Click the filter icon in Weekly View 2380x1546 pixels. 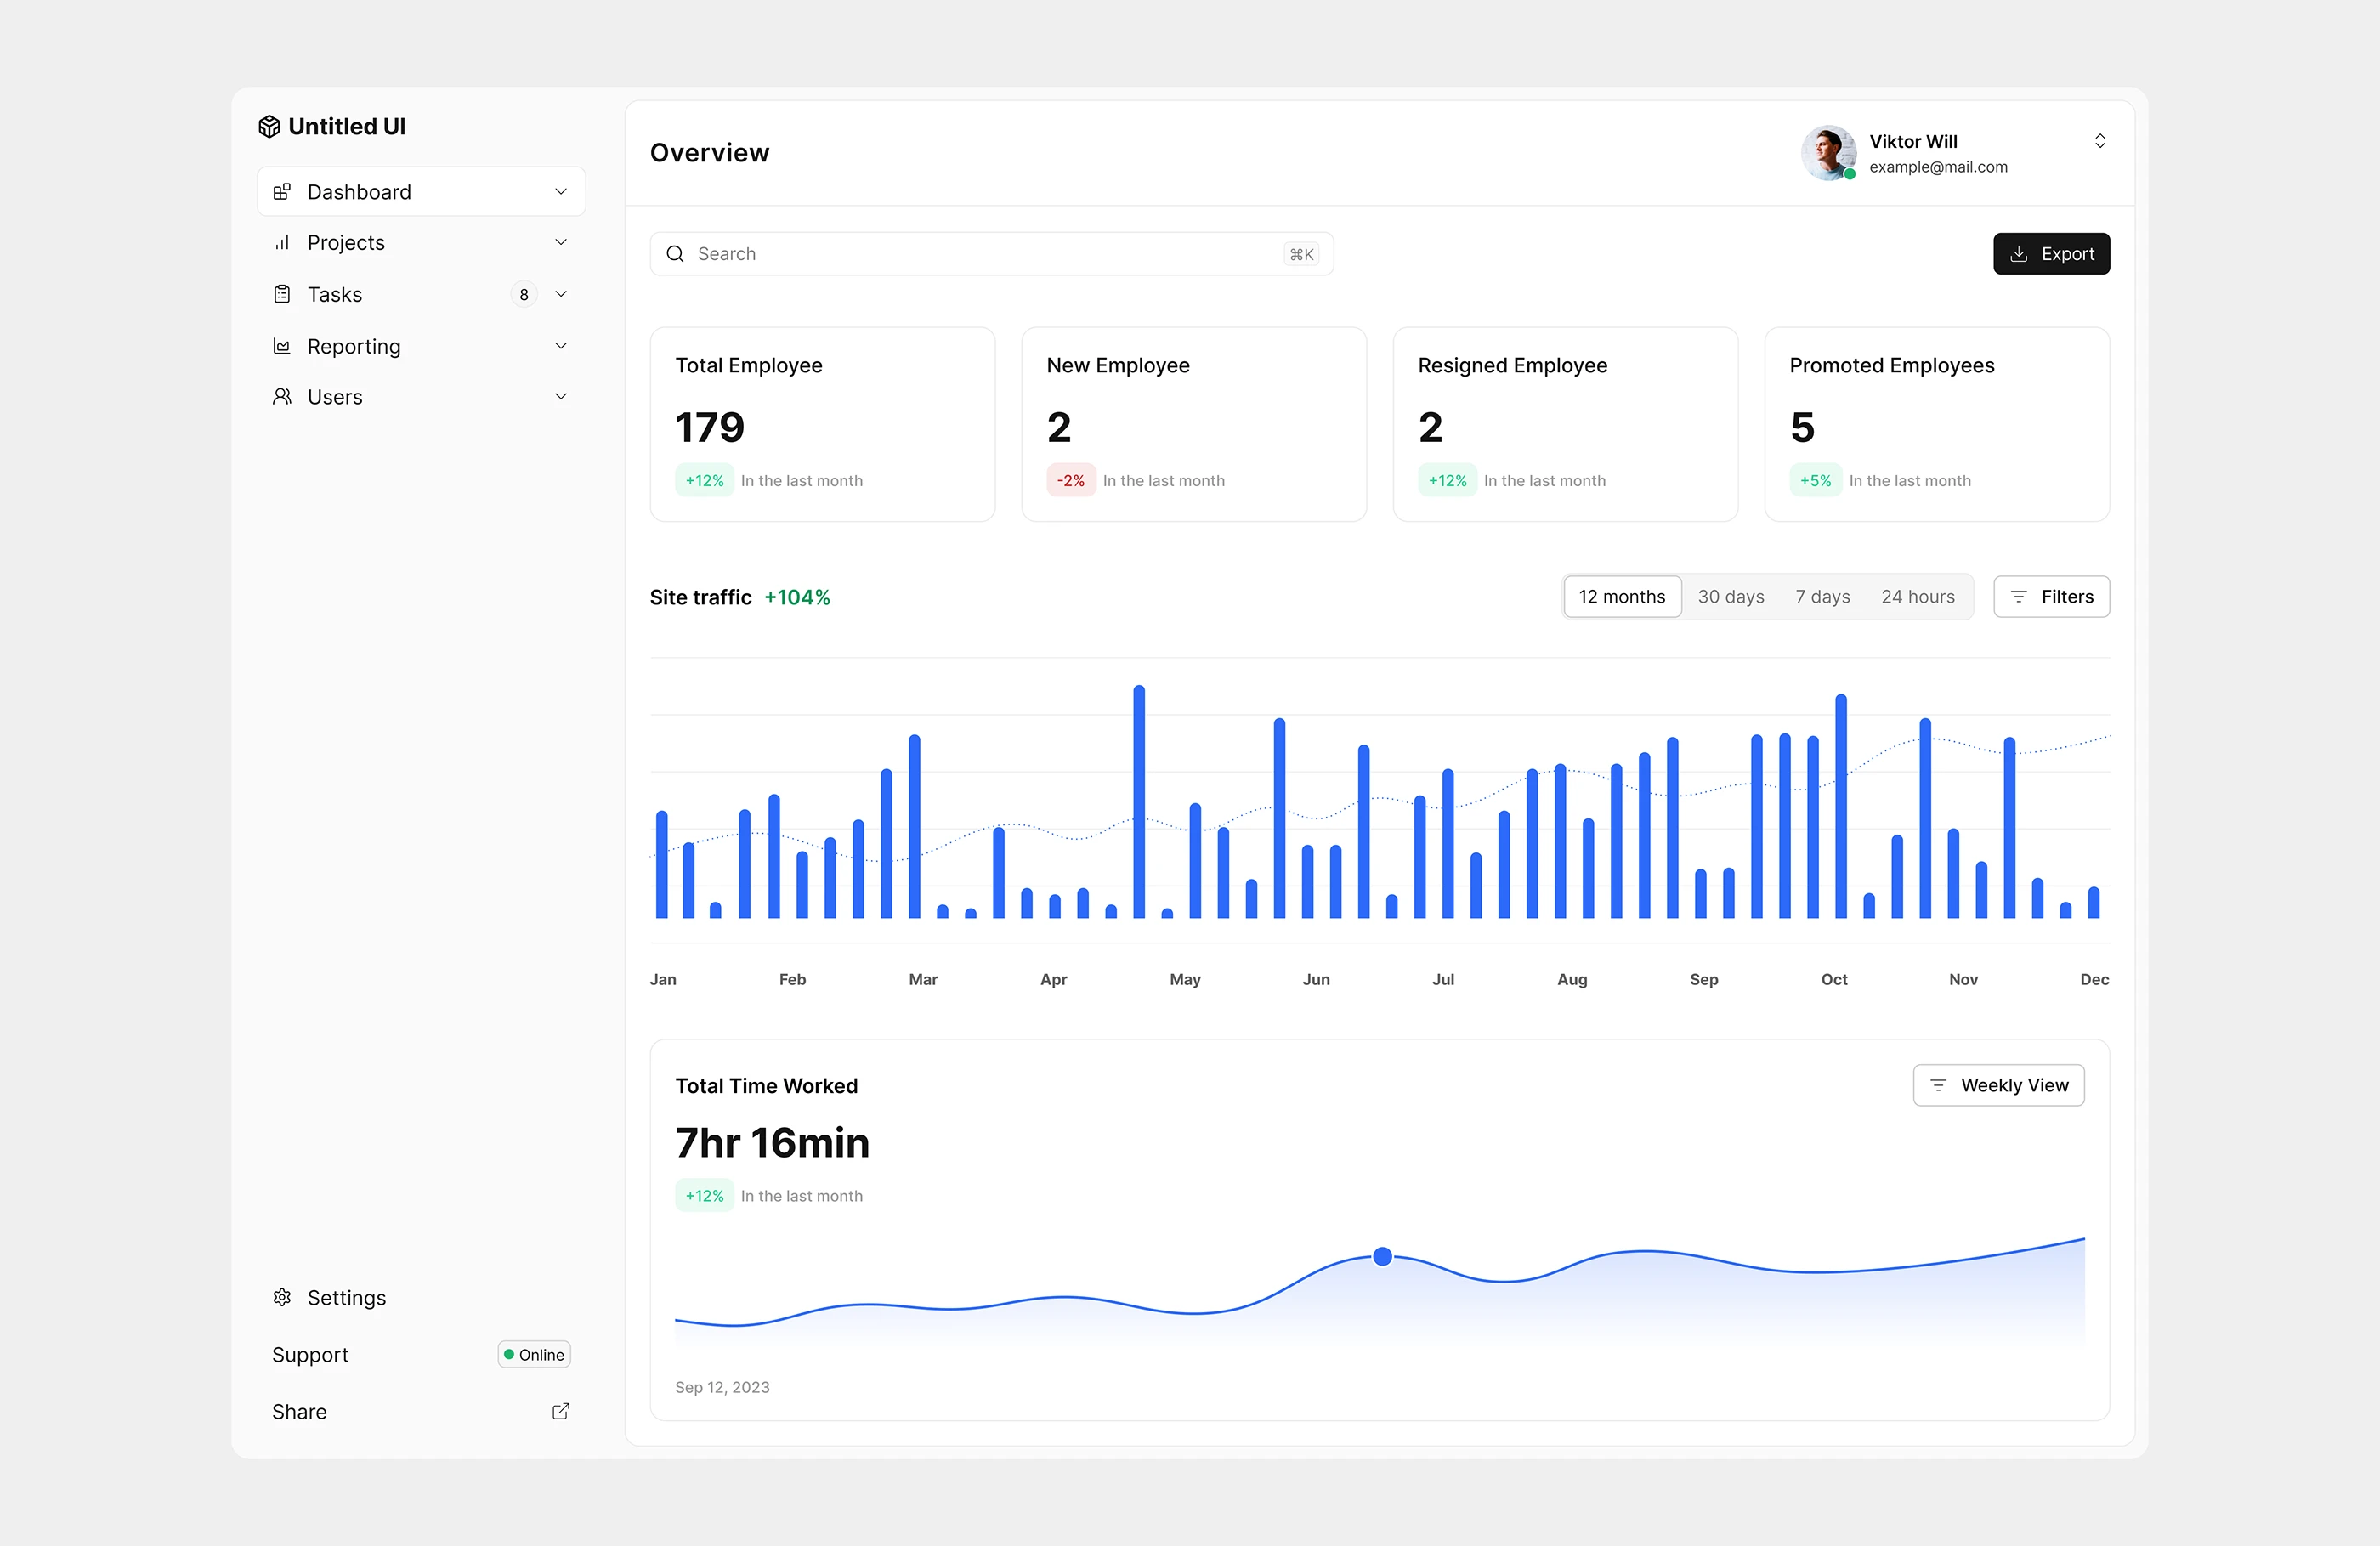tap(1938, 1085)
